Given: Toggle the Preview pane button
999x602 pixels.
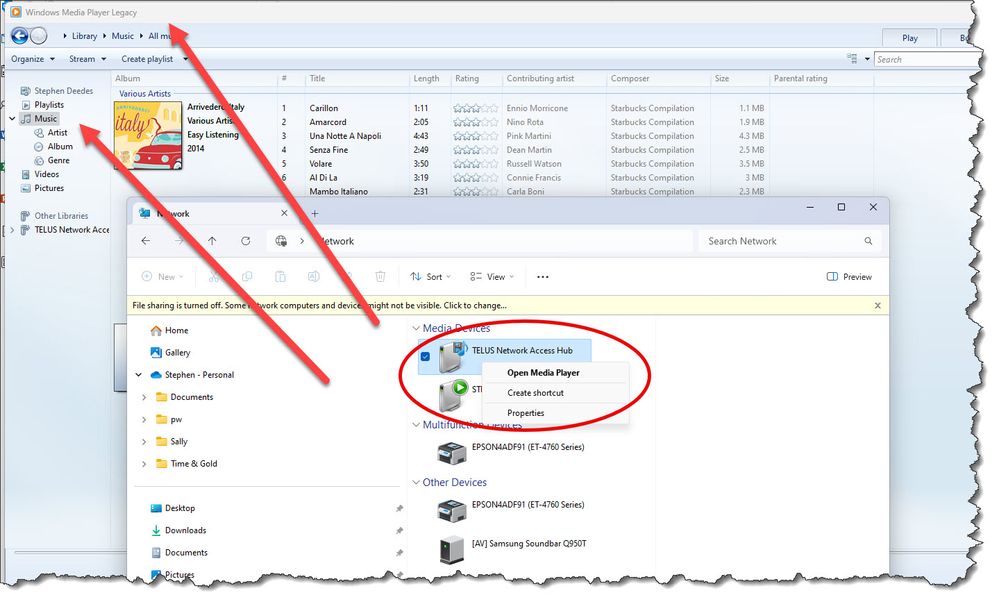Looking at the screenshot, I should (849, 277).
